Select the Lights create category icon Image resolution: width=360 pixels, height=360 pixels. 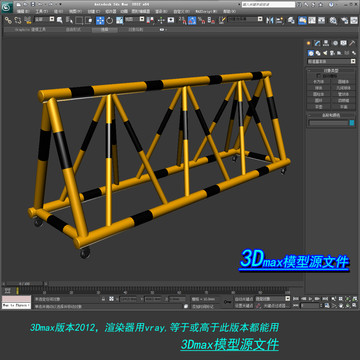pos(325,53)
